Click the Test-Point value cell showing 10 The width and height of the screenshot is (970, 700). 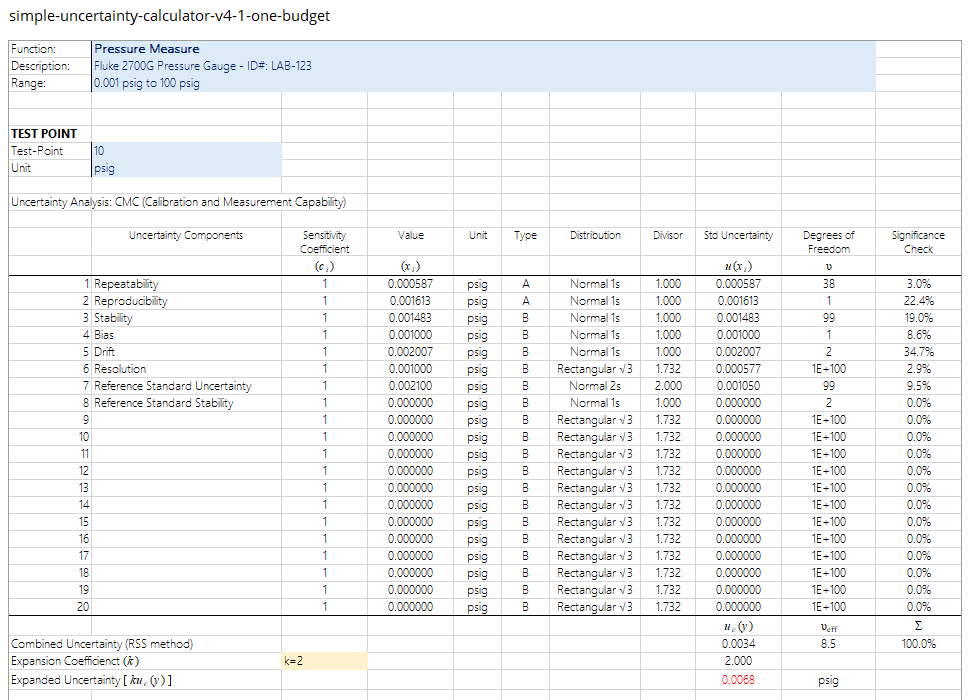coord(186,151)
